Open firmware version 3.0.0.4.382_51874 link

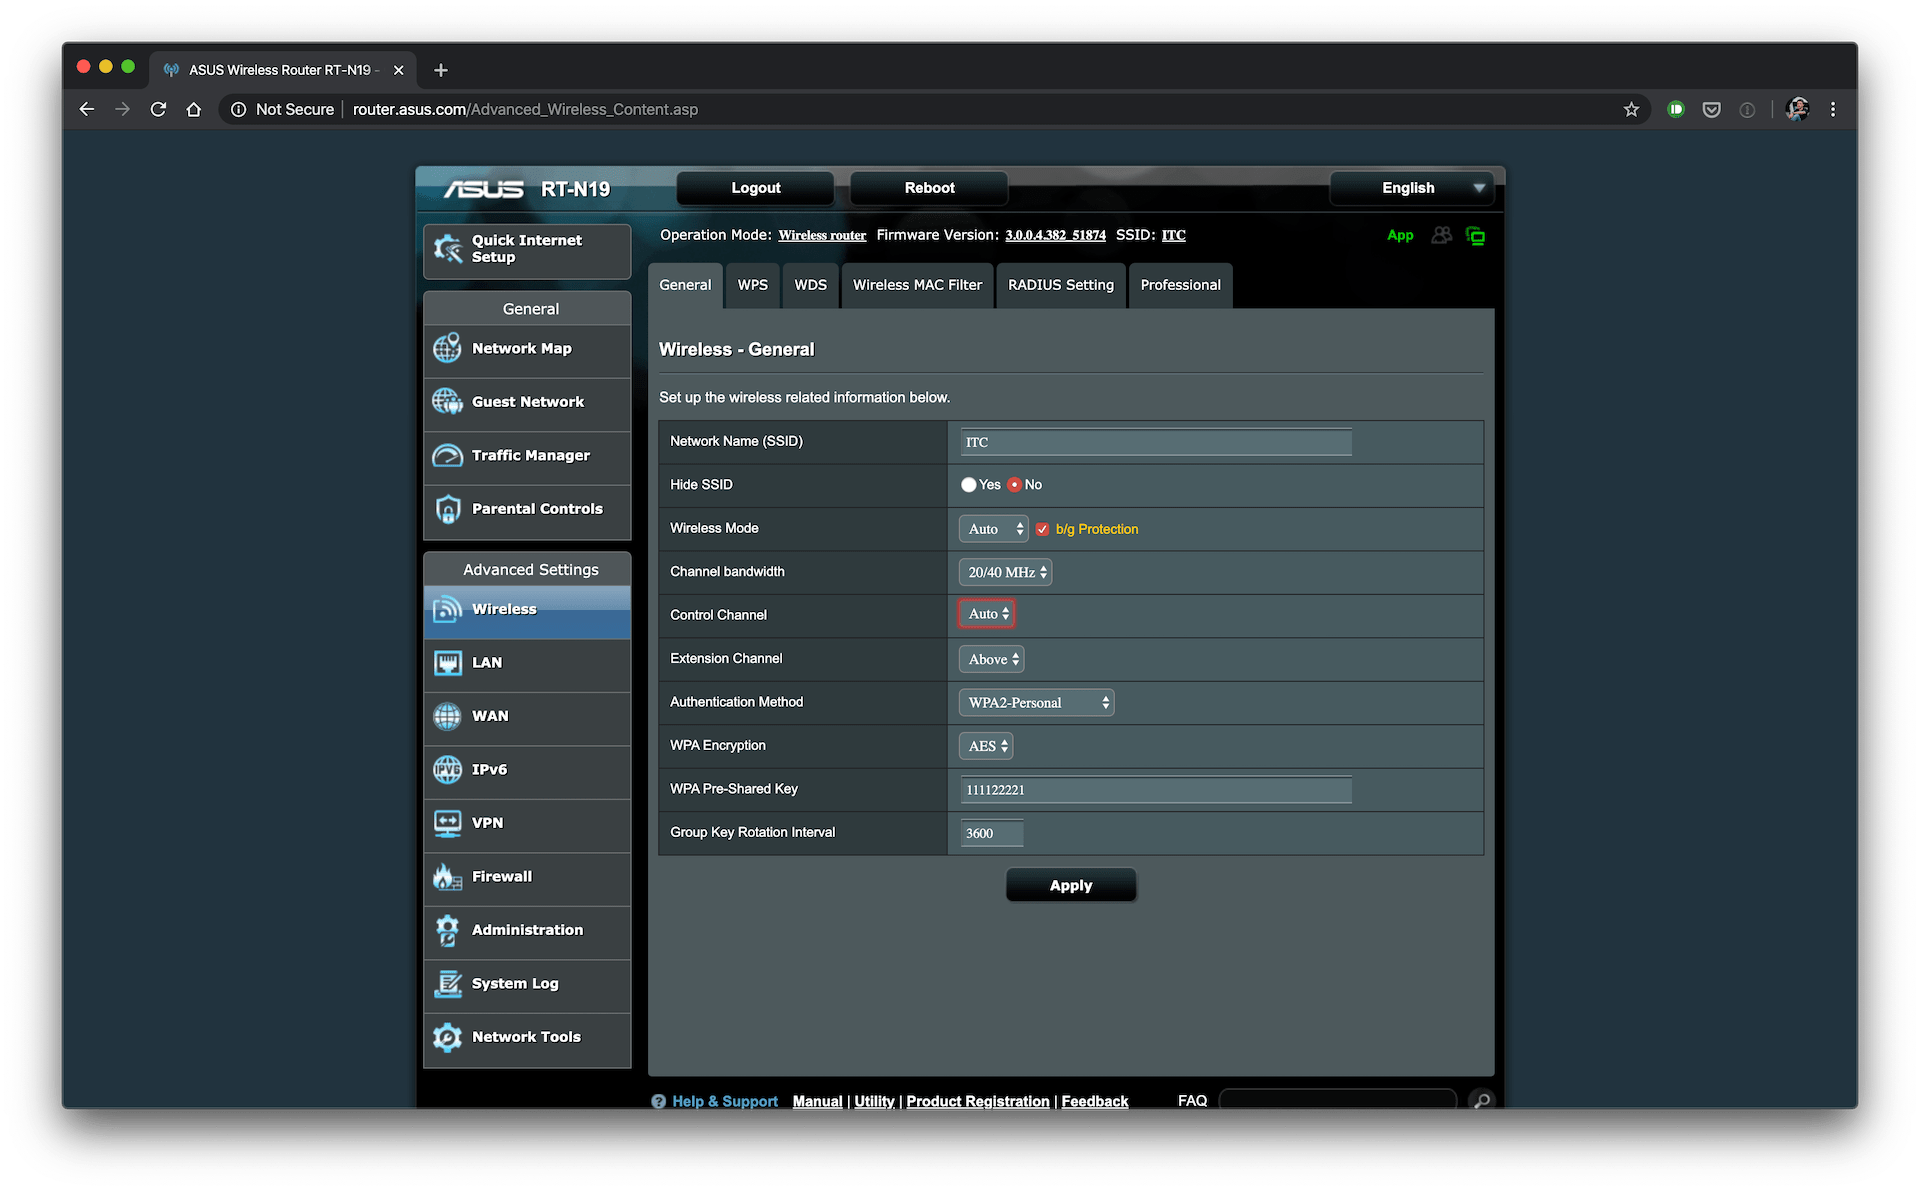[1055, 236]
